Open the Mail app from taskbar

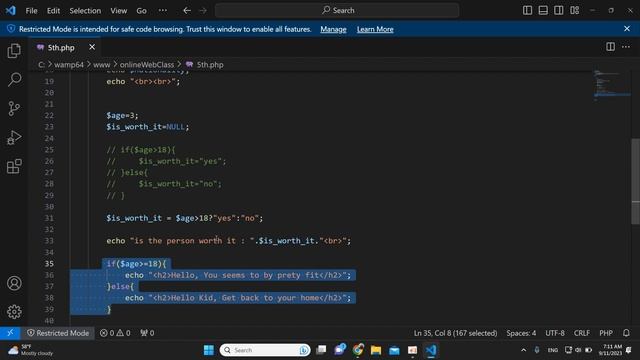pyautogui.click(x=394, y=350)
